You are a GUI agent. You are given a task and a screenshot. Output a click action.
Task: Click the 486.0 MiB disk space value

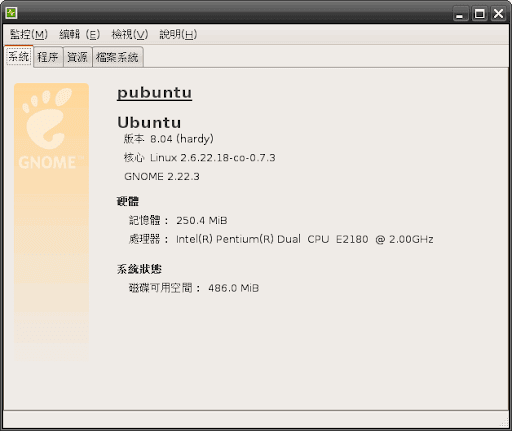click(233, 288)
